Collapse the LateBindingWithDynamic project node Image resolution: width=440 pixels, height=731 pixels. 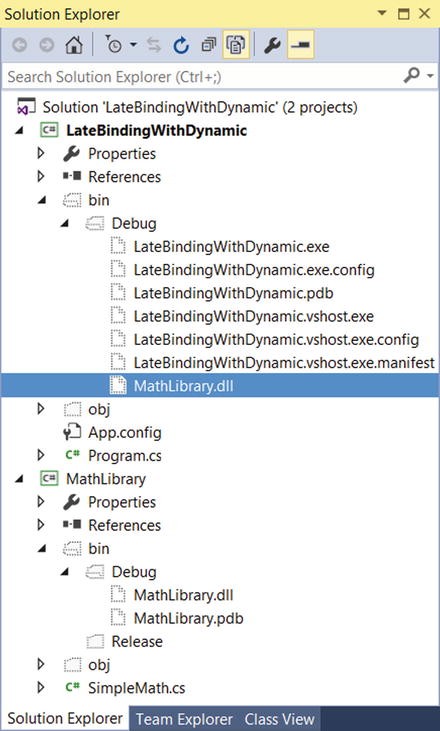click(x=19, y=131)
